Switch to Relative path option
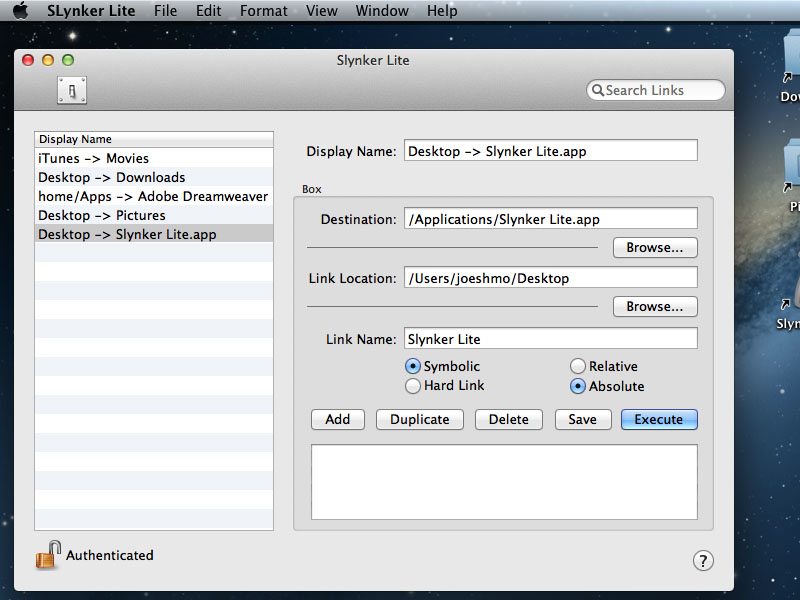This screenshot has width=800, height=600. [578, 366]
